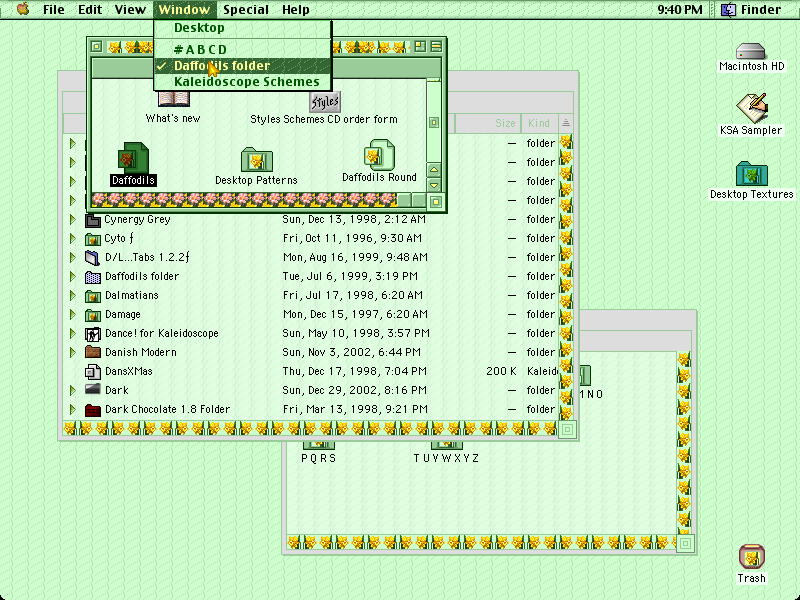Select the P Q R S folder icon
Image resolution: width=800 pixels, height=600 pixels.
318,445
